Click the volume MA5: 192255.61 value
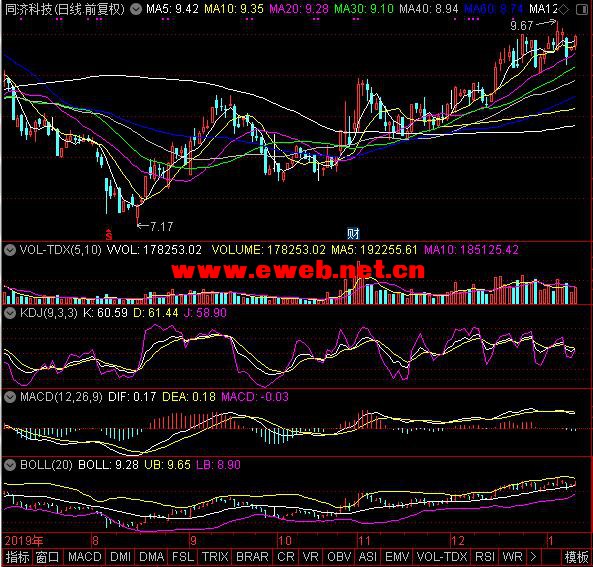The width and height of the screenshot is (593, 567). tap(374, 250)
